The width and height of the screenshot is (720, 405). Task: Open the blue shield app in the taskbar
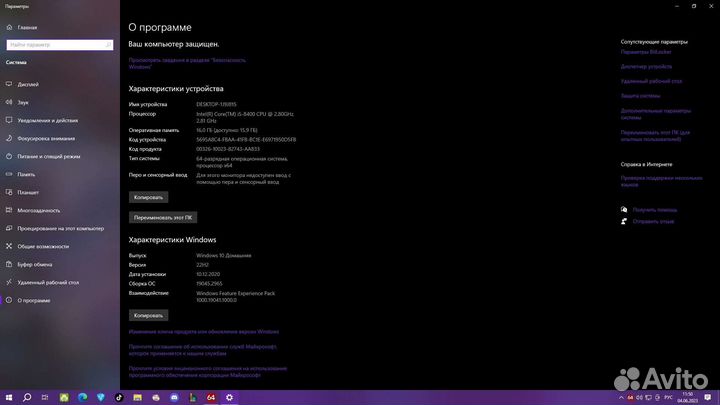tap(101, 398)
